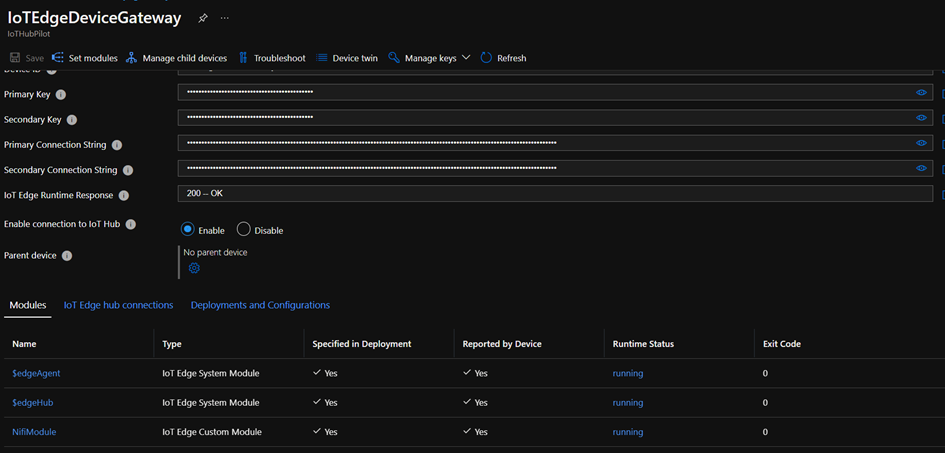Open parent device settings gear
Viewport: 945px width, 453px height.
pos(194,268)
